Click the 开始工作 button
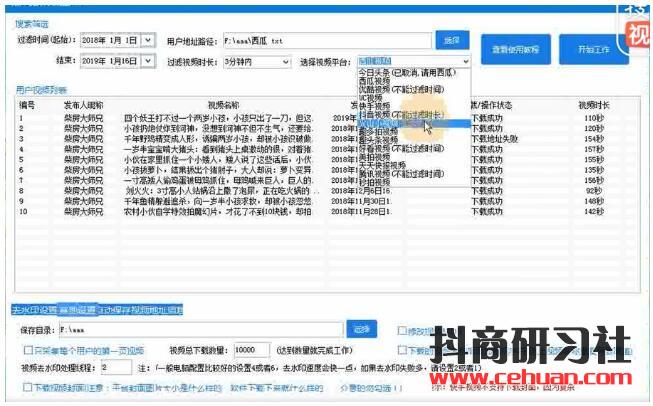 [593, 50]
